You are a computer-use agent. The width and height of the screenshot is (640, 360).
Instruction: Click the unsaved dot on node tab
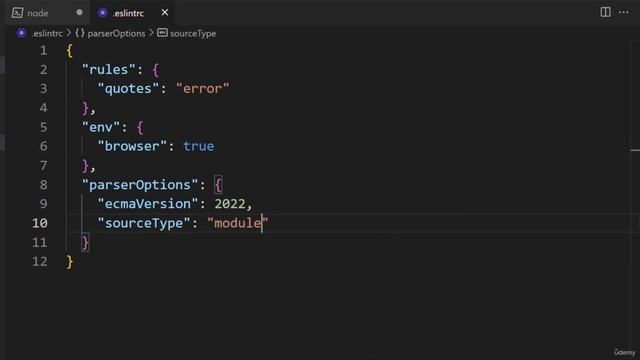click(79, 13)
